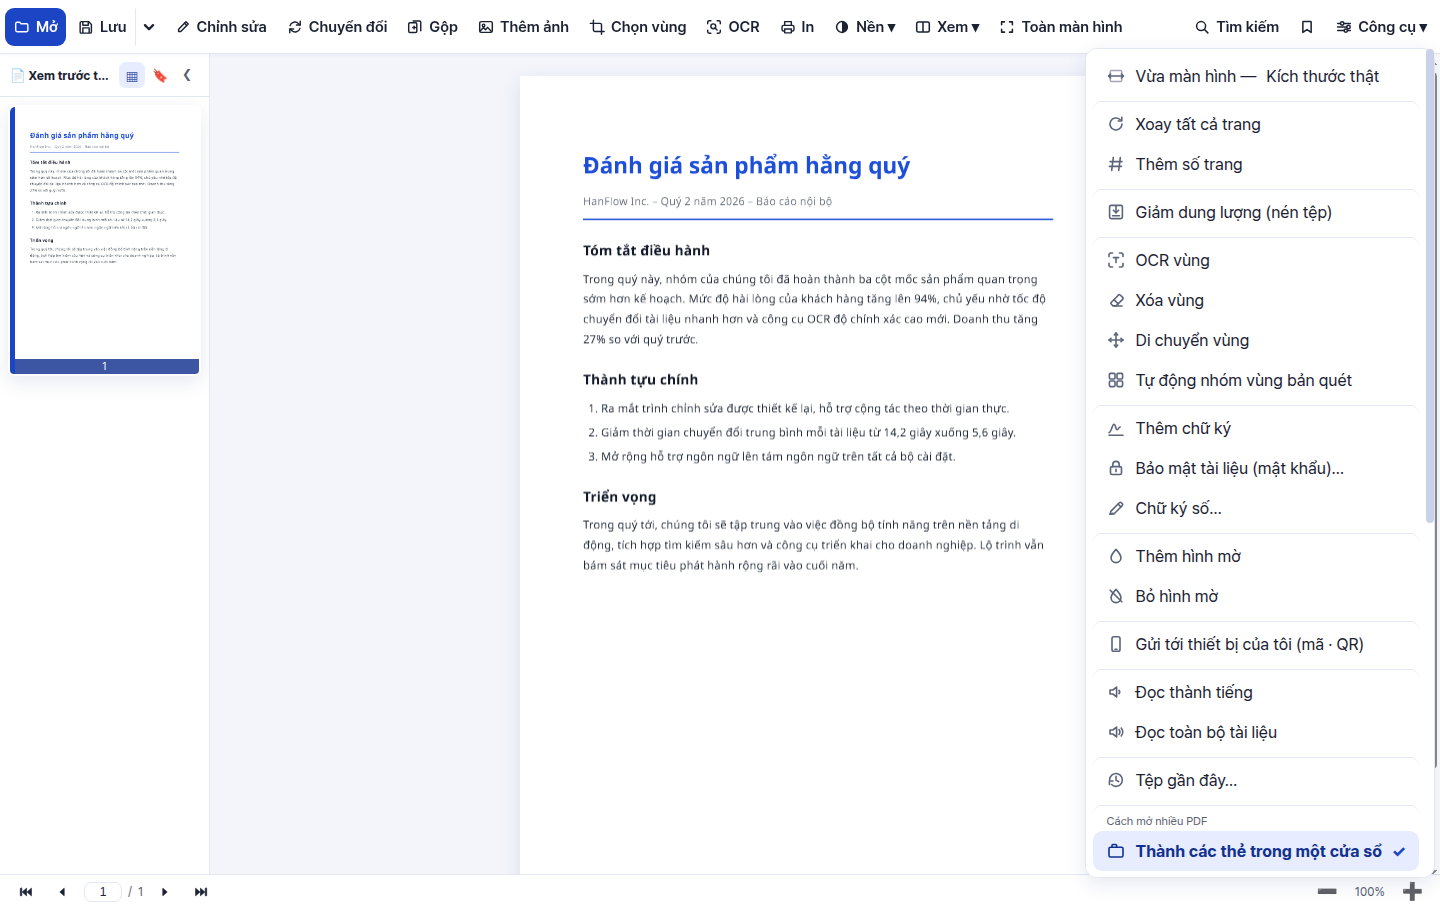Activate Chọn vùng selection mode
1440x908 pixels.
pos(638,27)
